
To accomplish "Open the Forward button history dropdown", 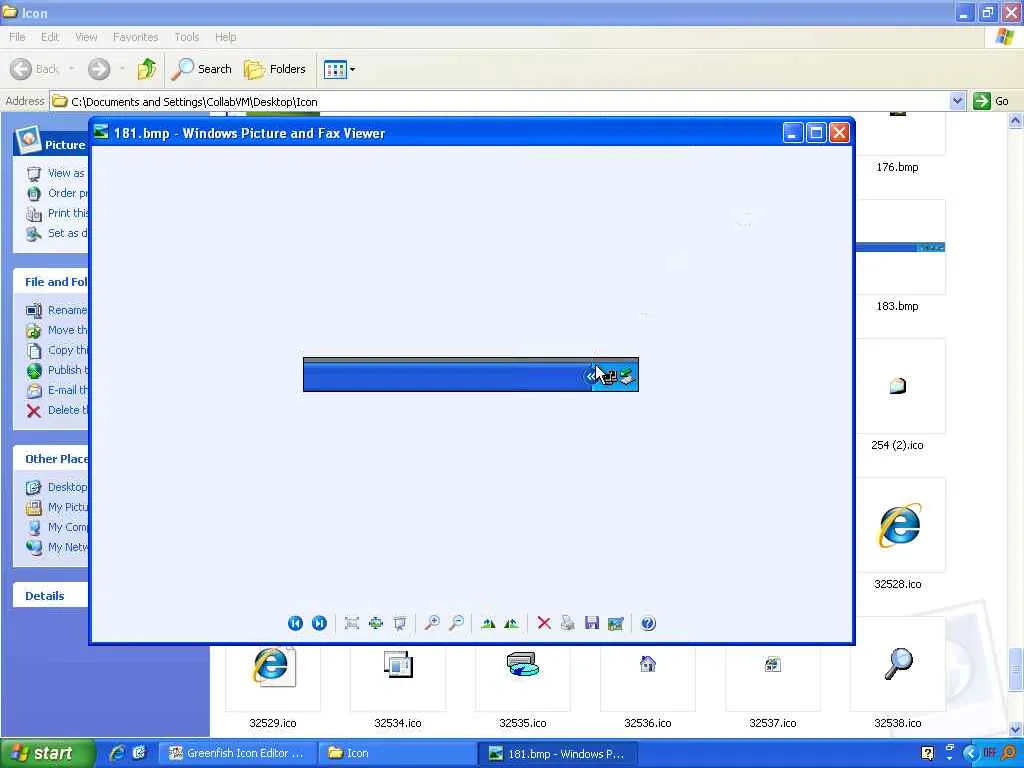I will (122, 69).
